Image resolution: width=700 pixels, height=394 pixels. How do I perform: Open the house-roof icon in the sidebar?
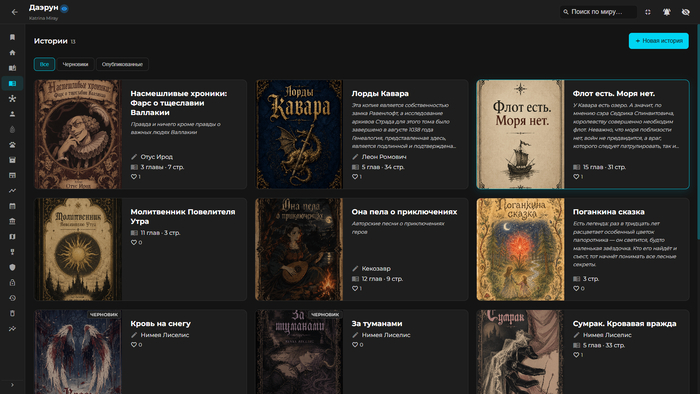(12, 145)
